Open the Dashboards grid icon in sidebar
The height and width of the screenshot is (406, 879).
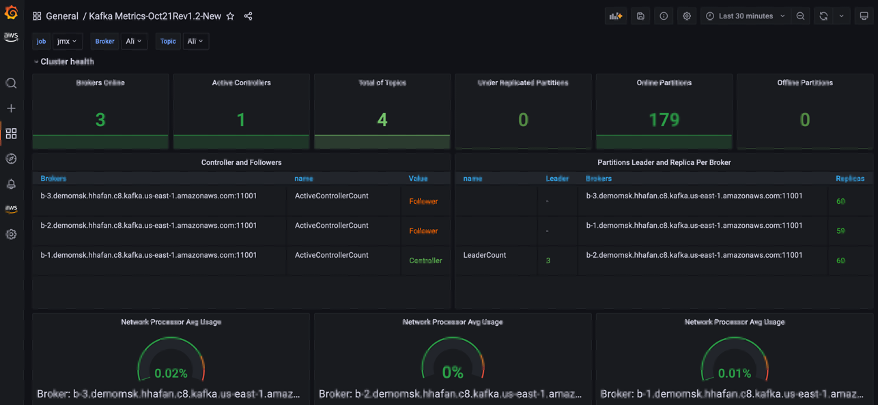(11, 133)
